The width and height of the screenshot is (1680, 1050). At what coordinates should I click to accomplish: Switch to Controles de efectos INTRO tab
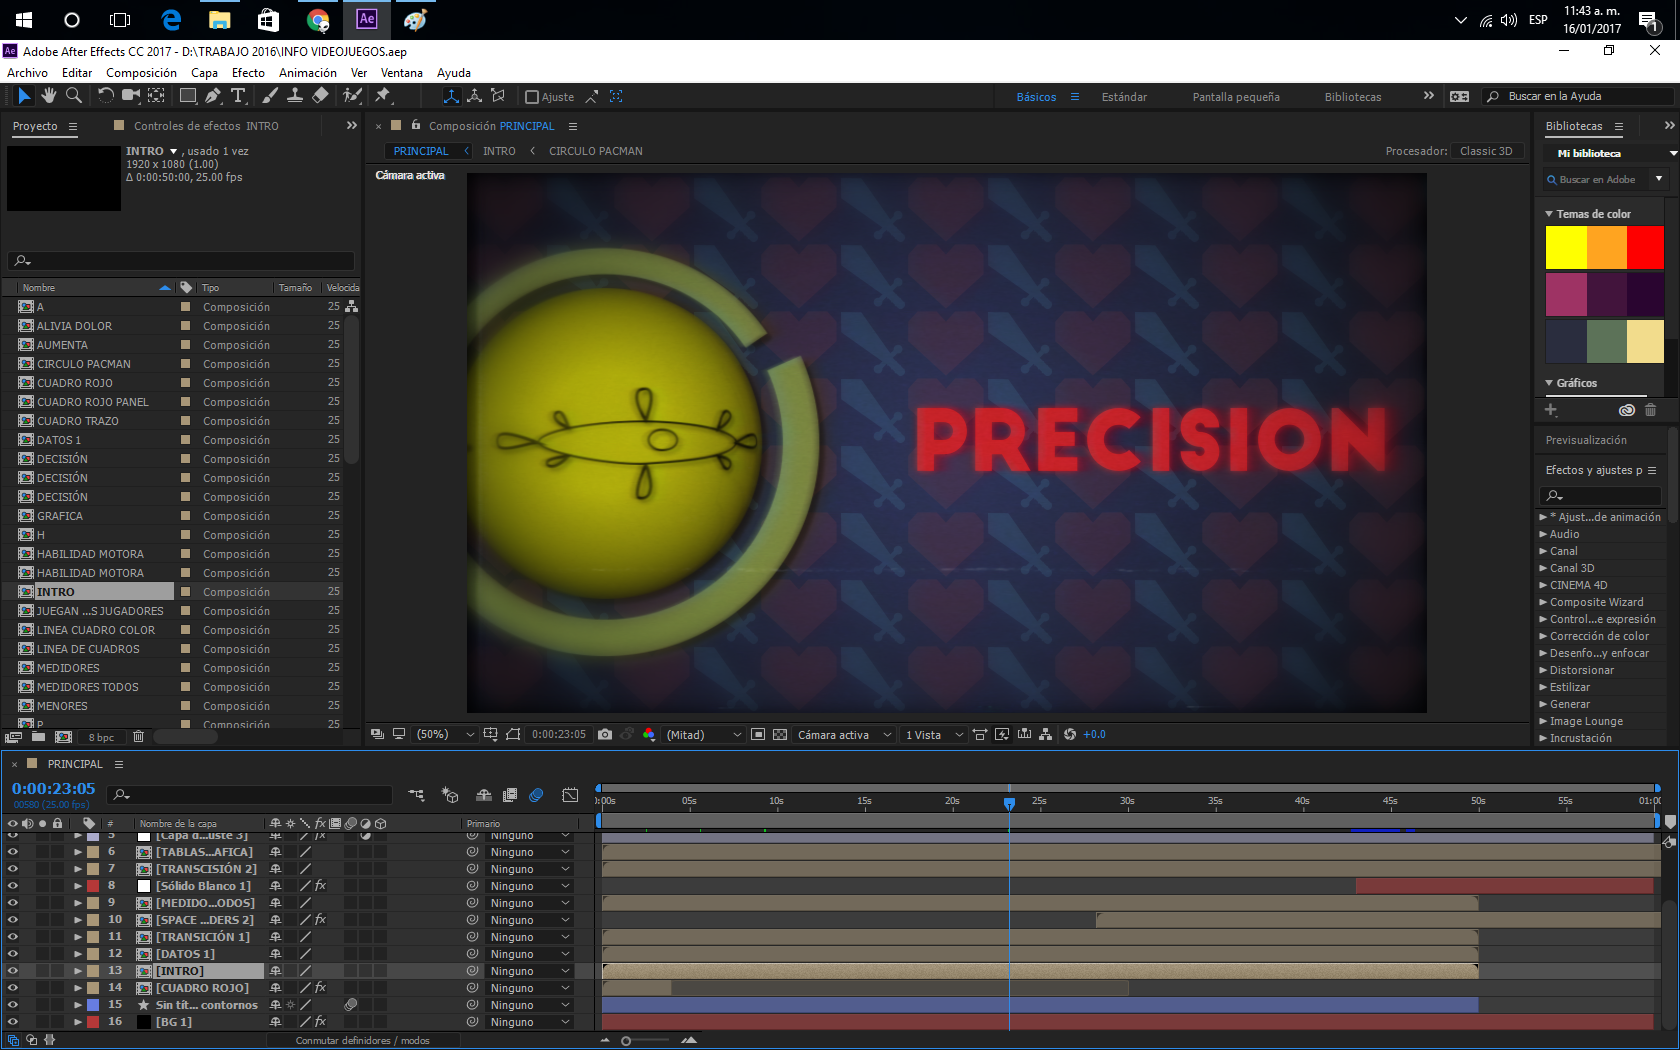(206, 126)
